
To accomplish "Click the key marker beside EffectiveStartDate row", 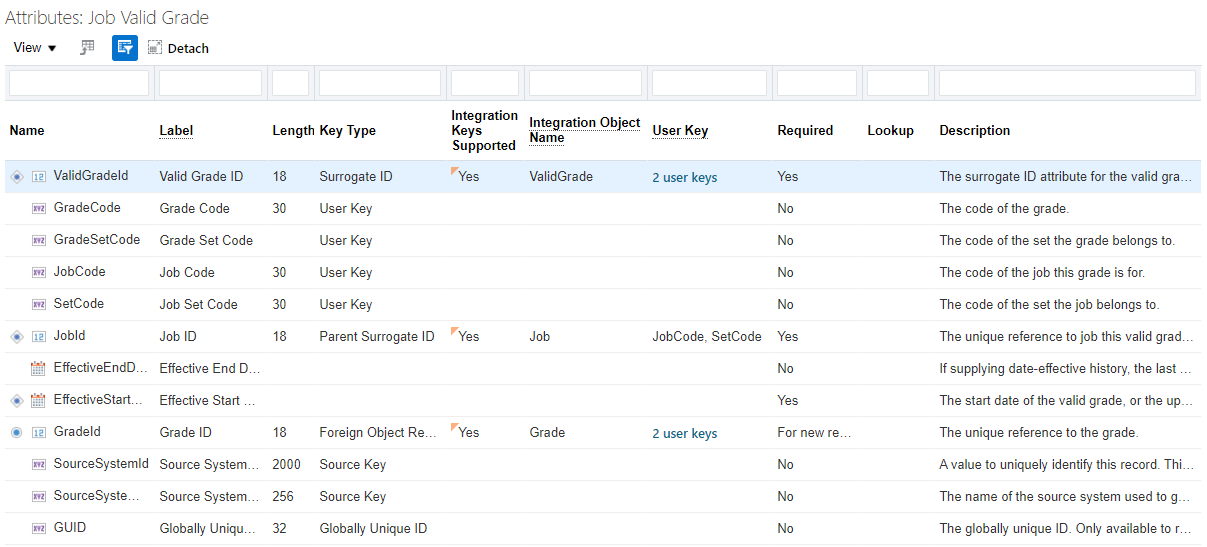I will tap(16, 401).
